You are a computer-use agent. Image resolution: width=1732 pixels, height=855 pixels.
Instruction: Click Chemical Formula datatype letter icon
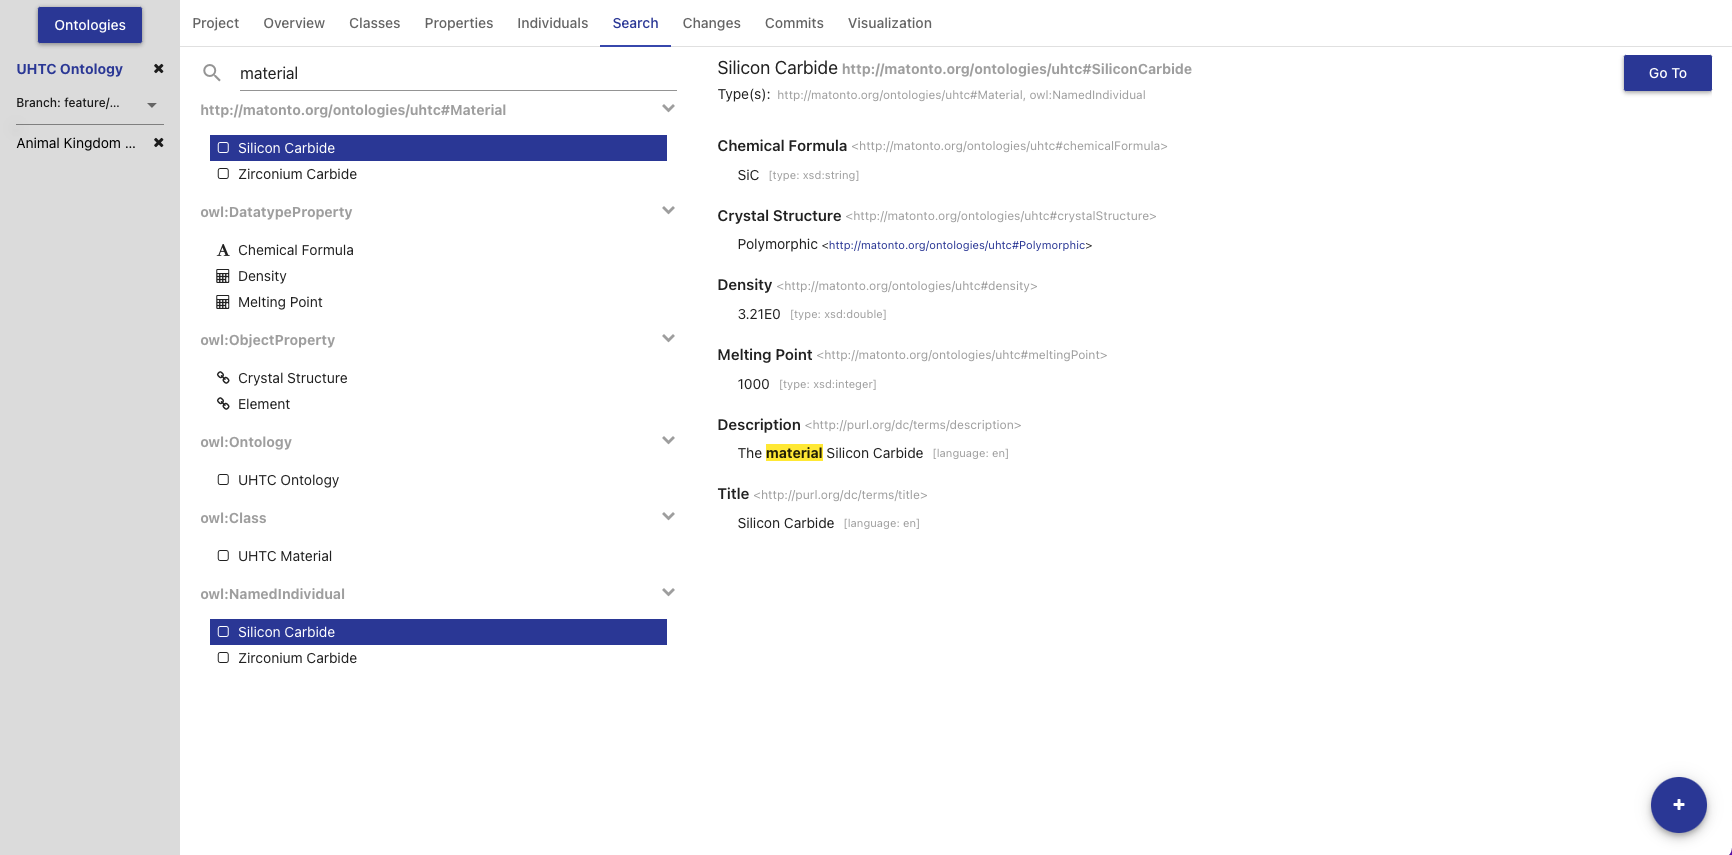point(223,250)
